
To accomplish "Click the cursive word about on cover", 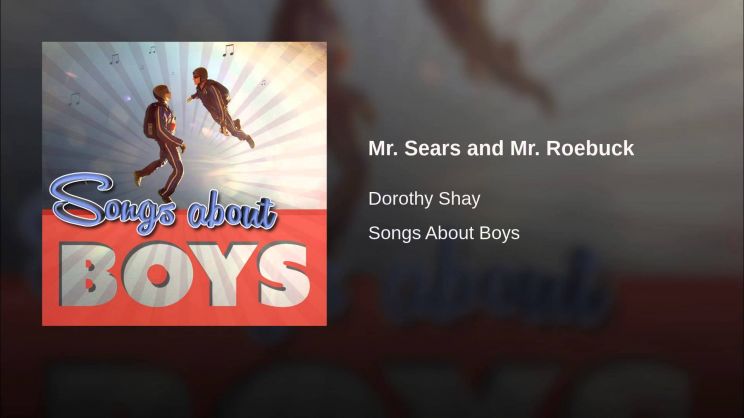I will coord(232,210).
